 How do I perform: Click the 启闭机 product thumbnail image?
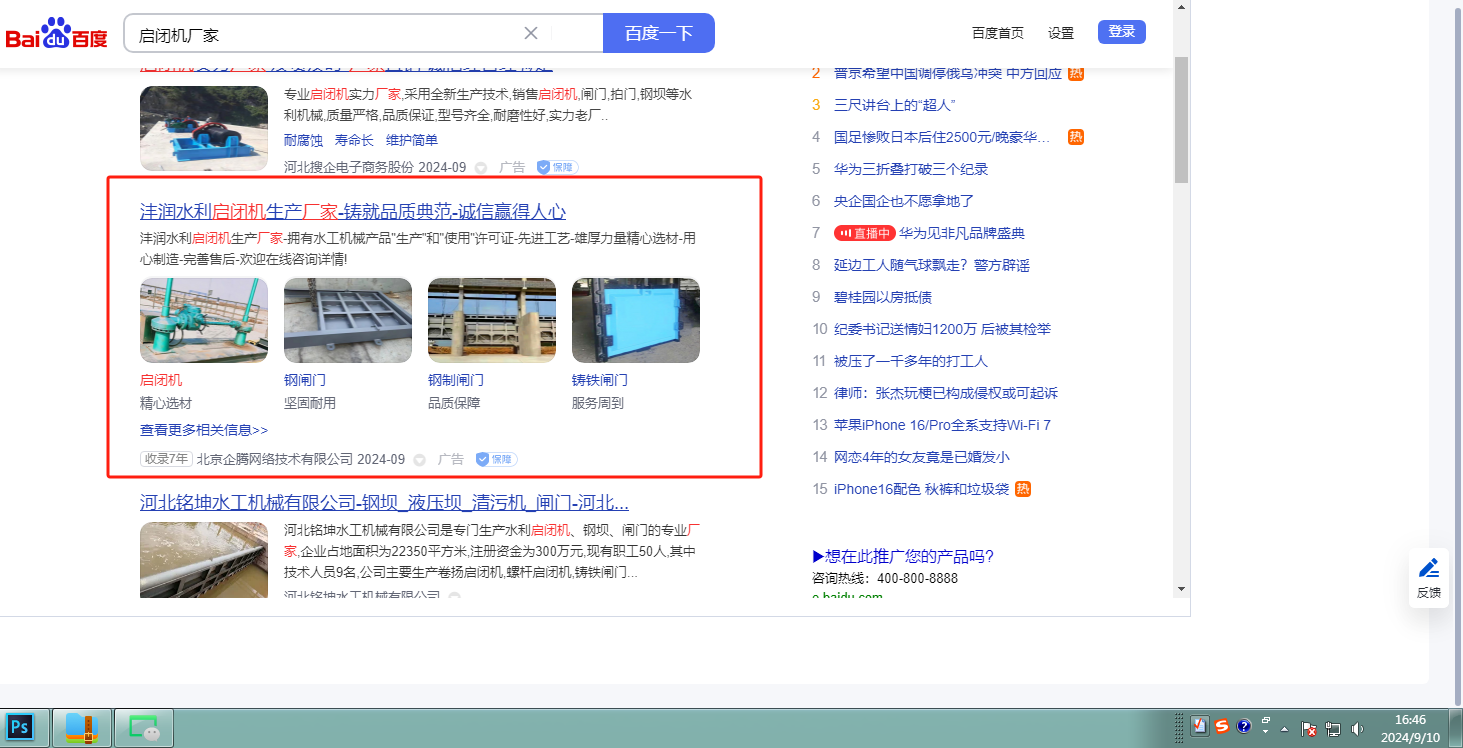click(204, 320)
